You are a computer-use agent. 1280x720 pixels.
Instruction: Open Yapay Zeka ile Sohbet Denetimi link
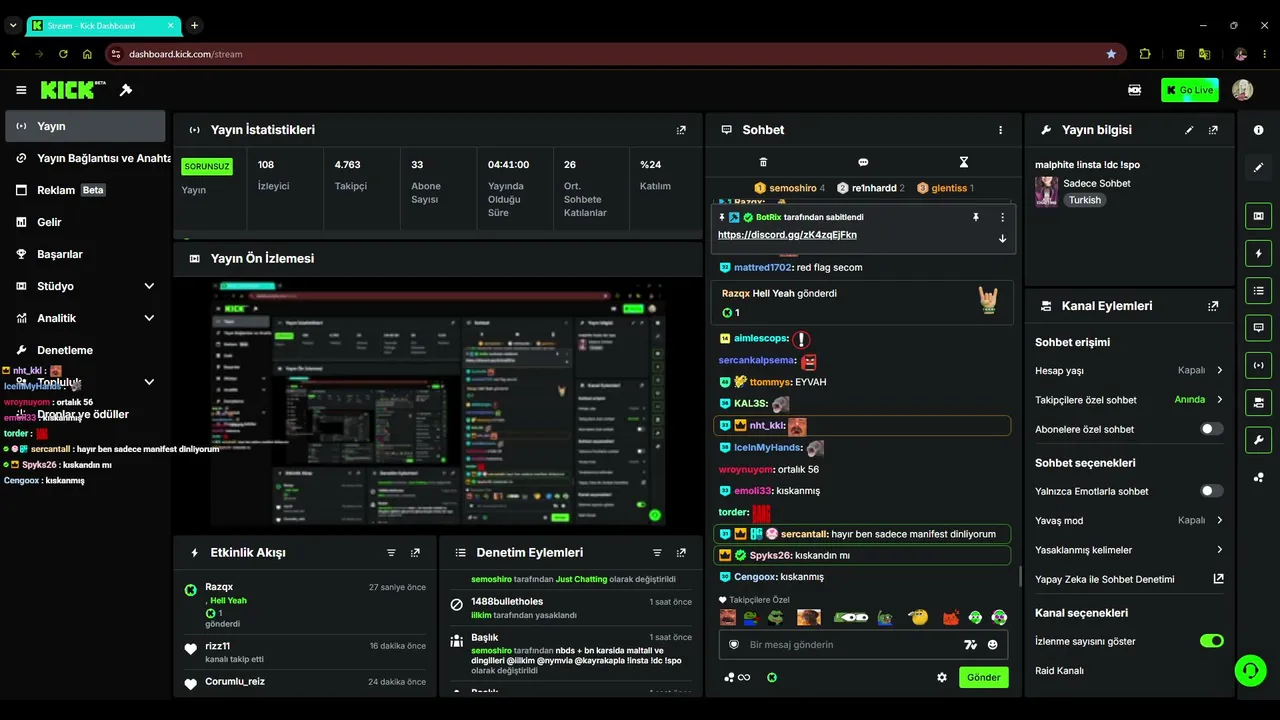pyautogui.click(x=1129, y=579)
